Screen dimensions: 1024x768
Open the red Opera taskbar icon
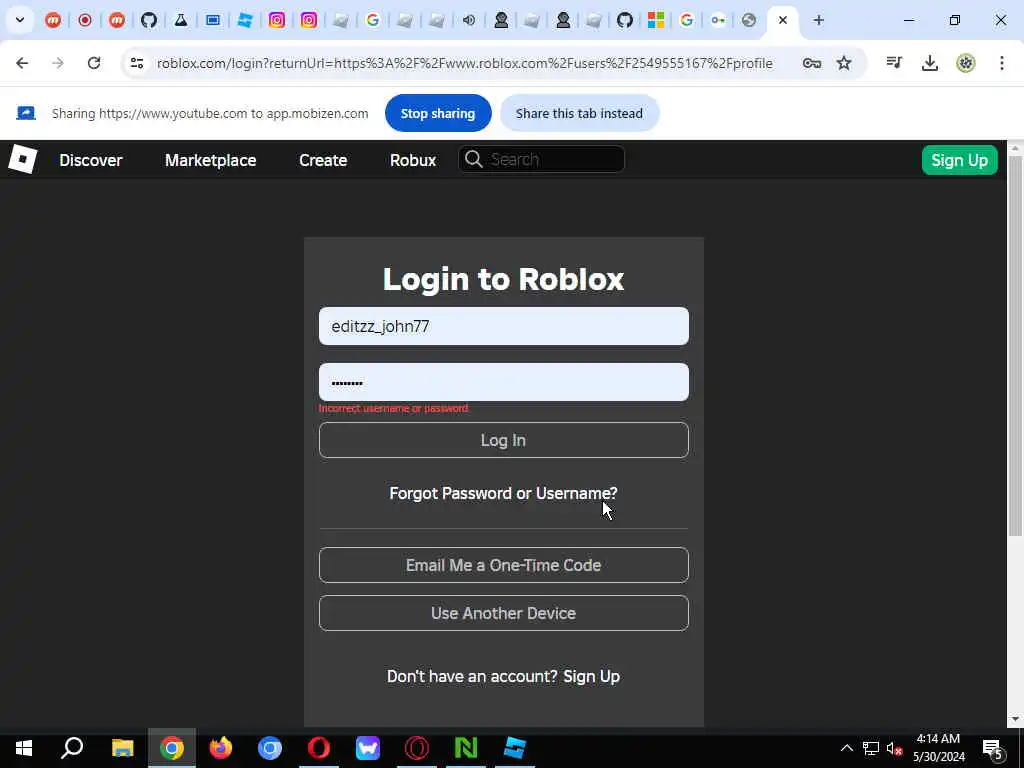pos(319,748)
